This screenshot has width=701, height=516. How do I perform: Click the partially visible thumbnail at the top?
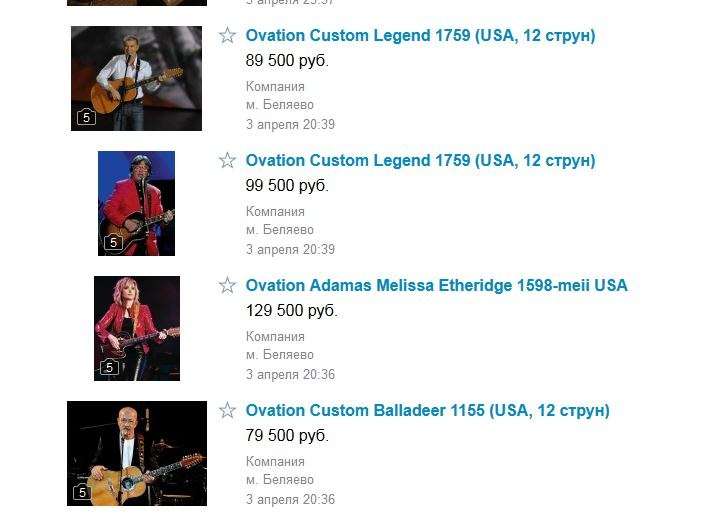tap(137, 3)
